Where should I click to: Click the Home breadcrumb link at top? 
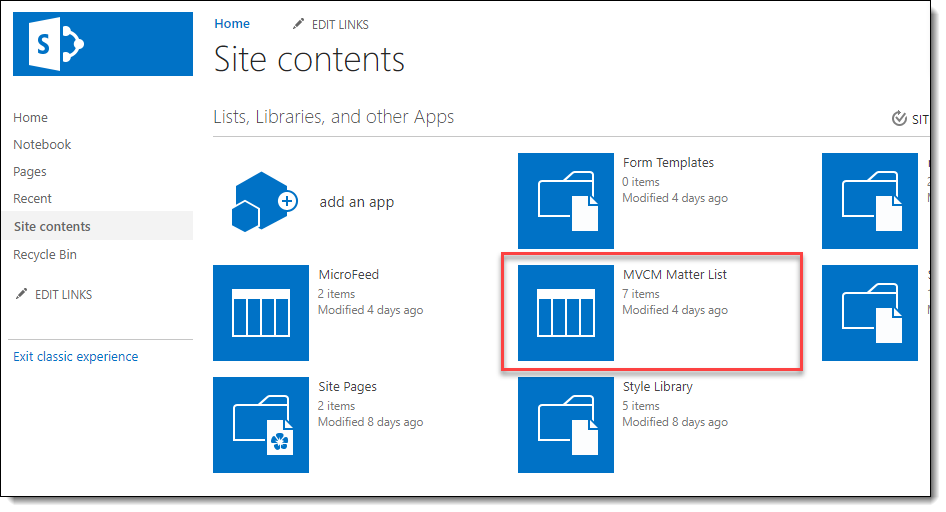[232, 24]
